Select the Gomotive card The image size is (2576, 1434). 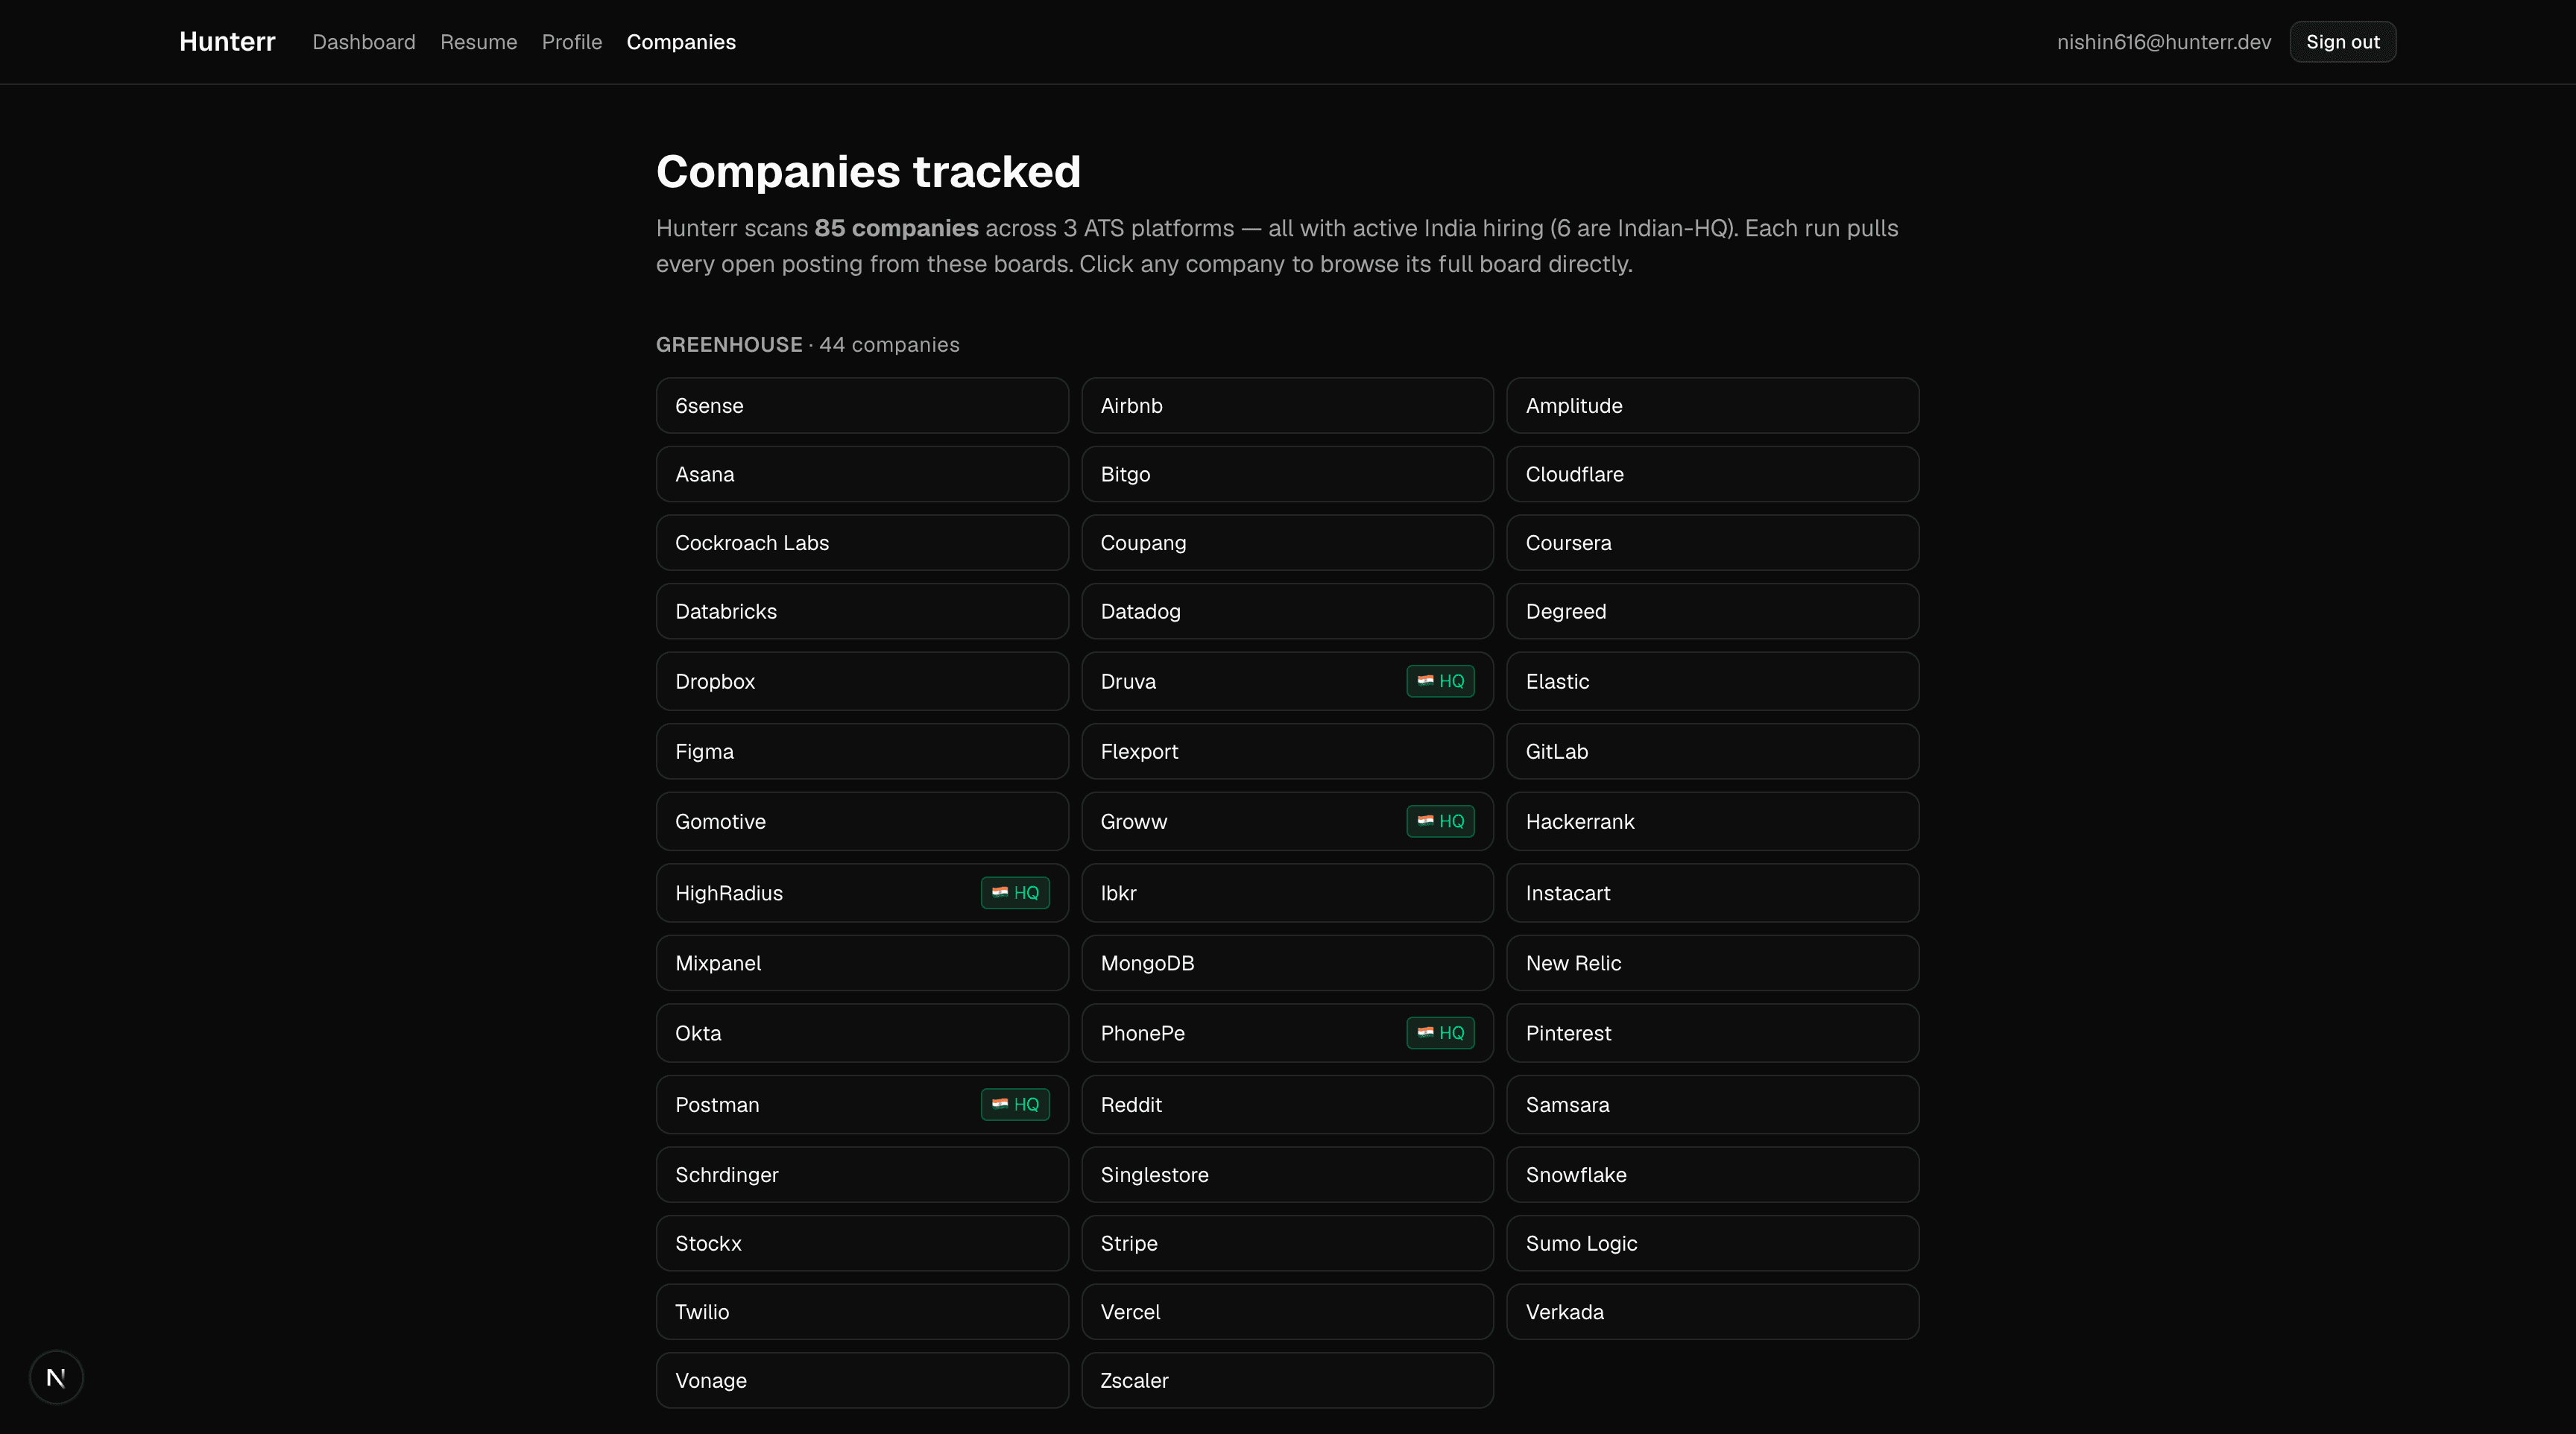click(862, 821)
